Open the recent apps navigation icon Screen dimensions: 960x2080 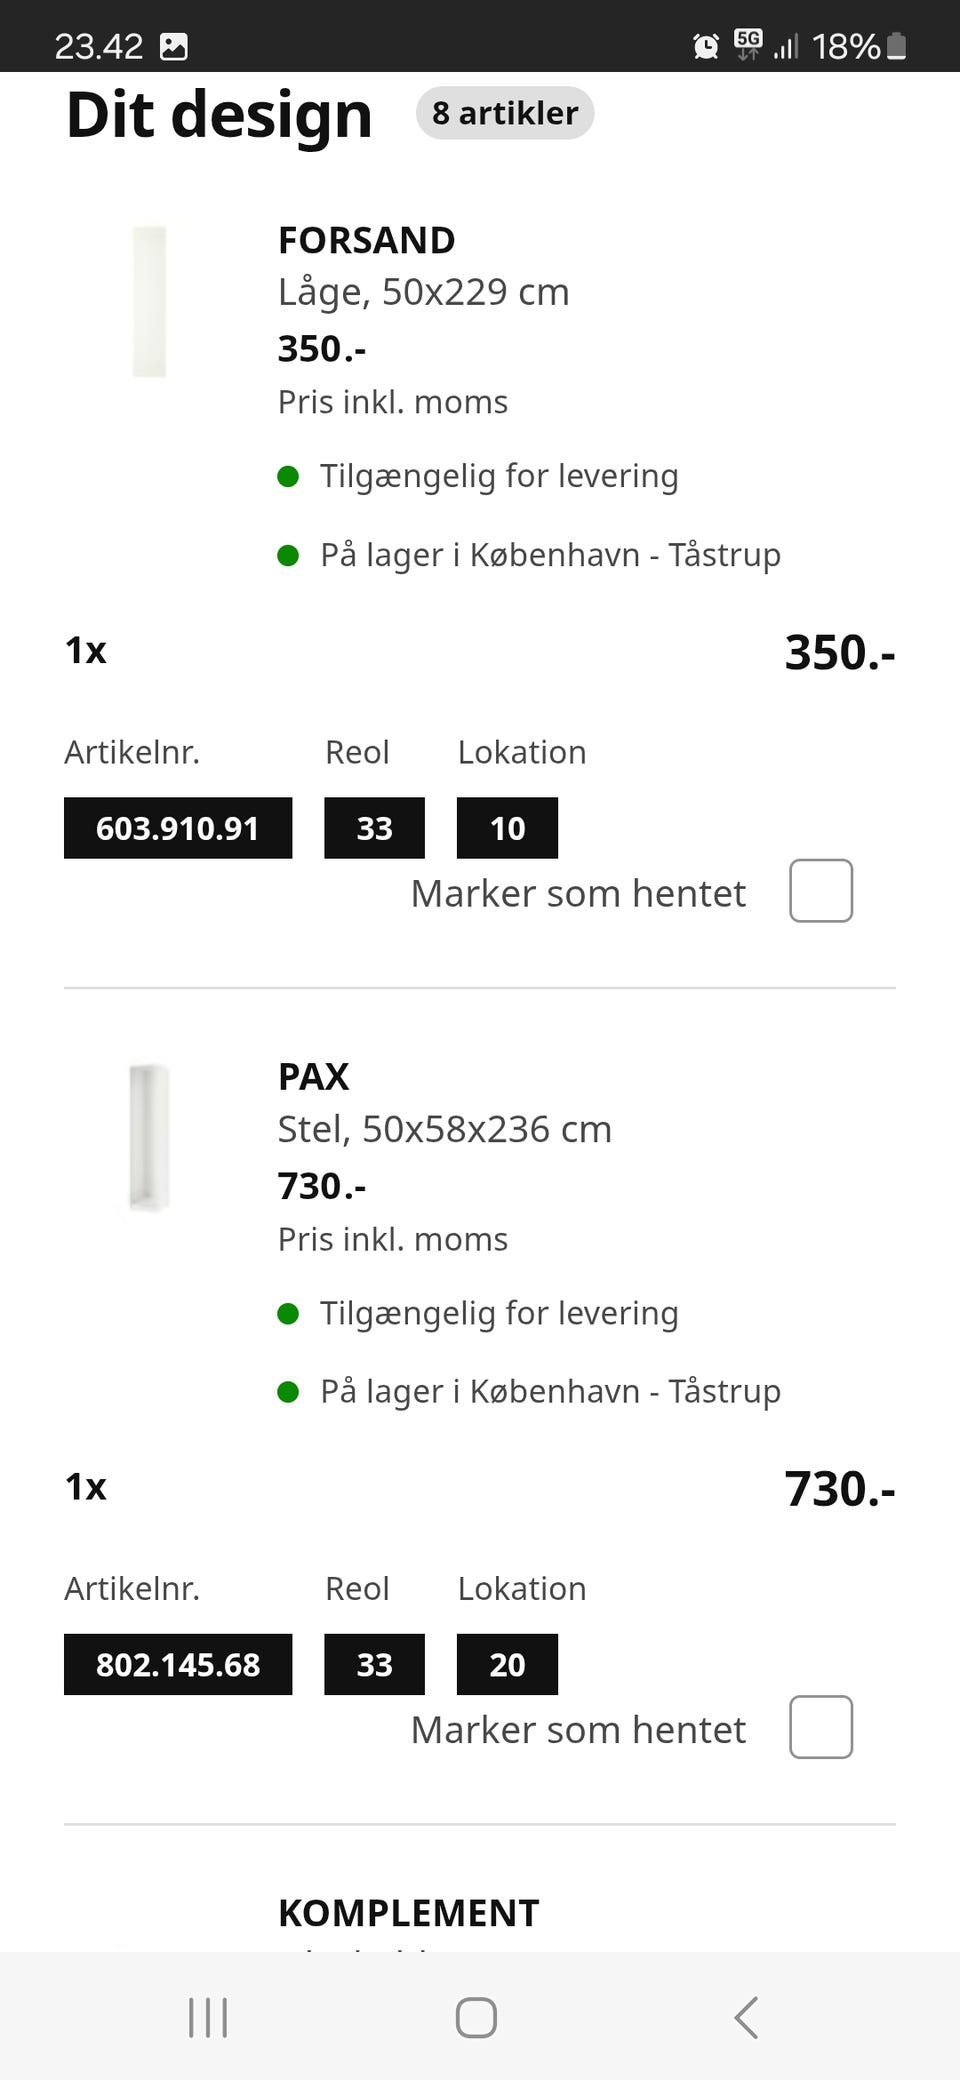(208, 2017)
